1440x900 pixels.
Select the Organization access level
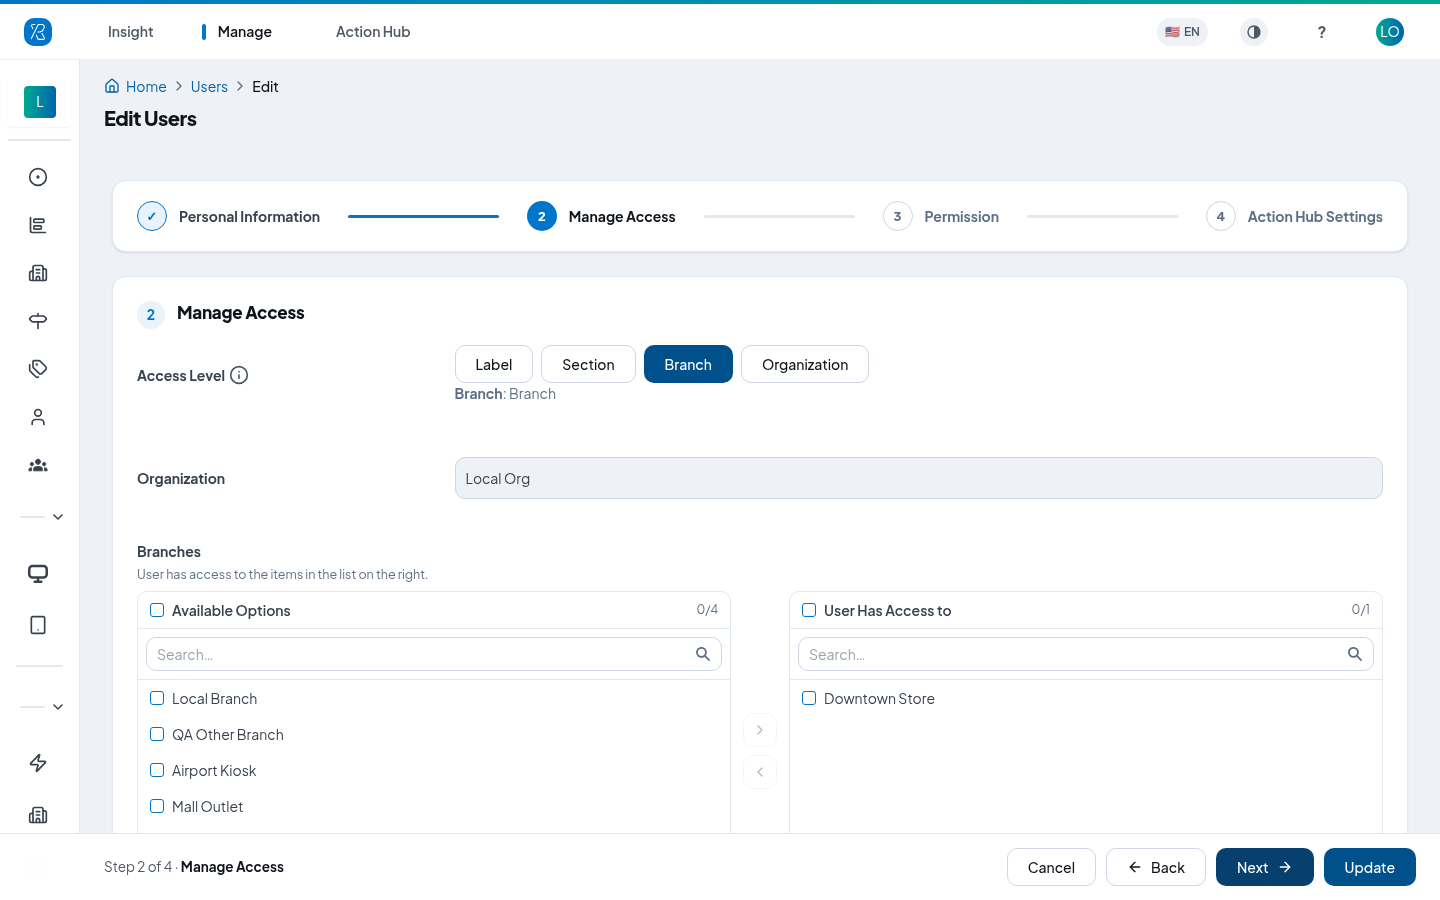click(805, 364)
